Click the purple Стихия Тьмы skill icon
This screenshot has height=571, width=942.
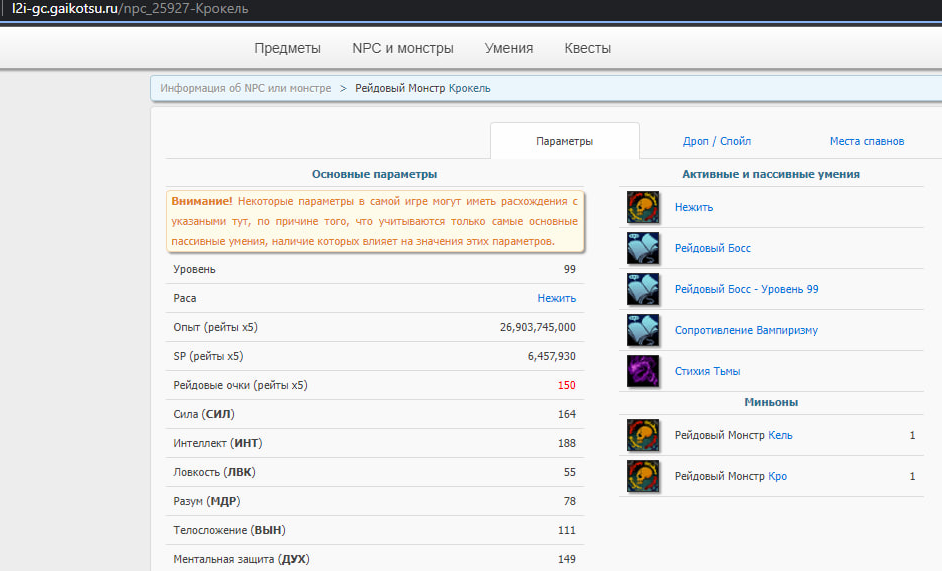[643, 371]
